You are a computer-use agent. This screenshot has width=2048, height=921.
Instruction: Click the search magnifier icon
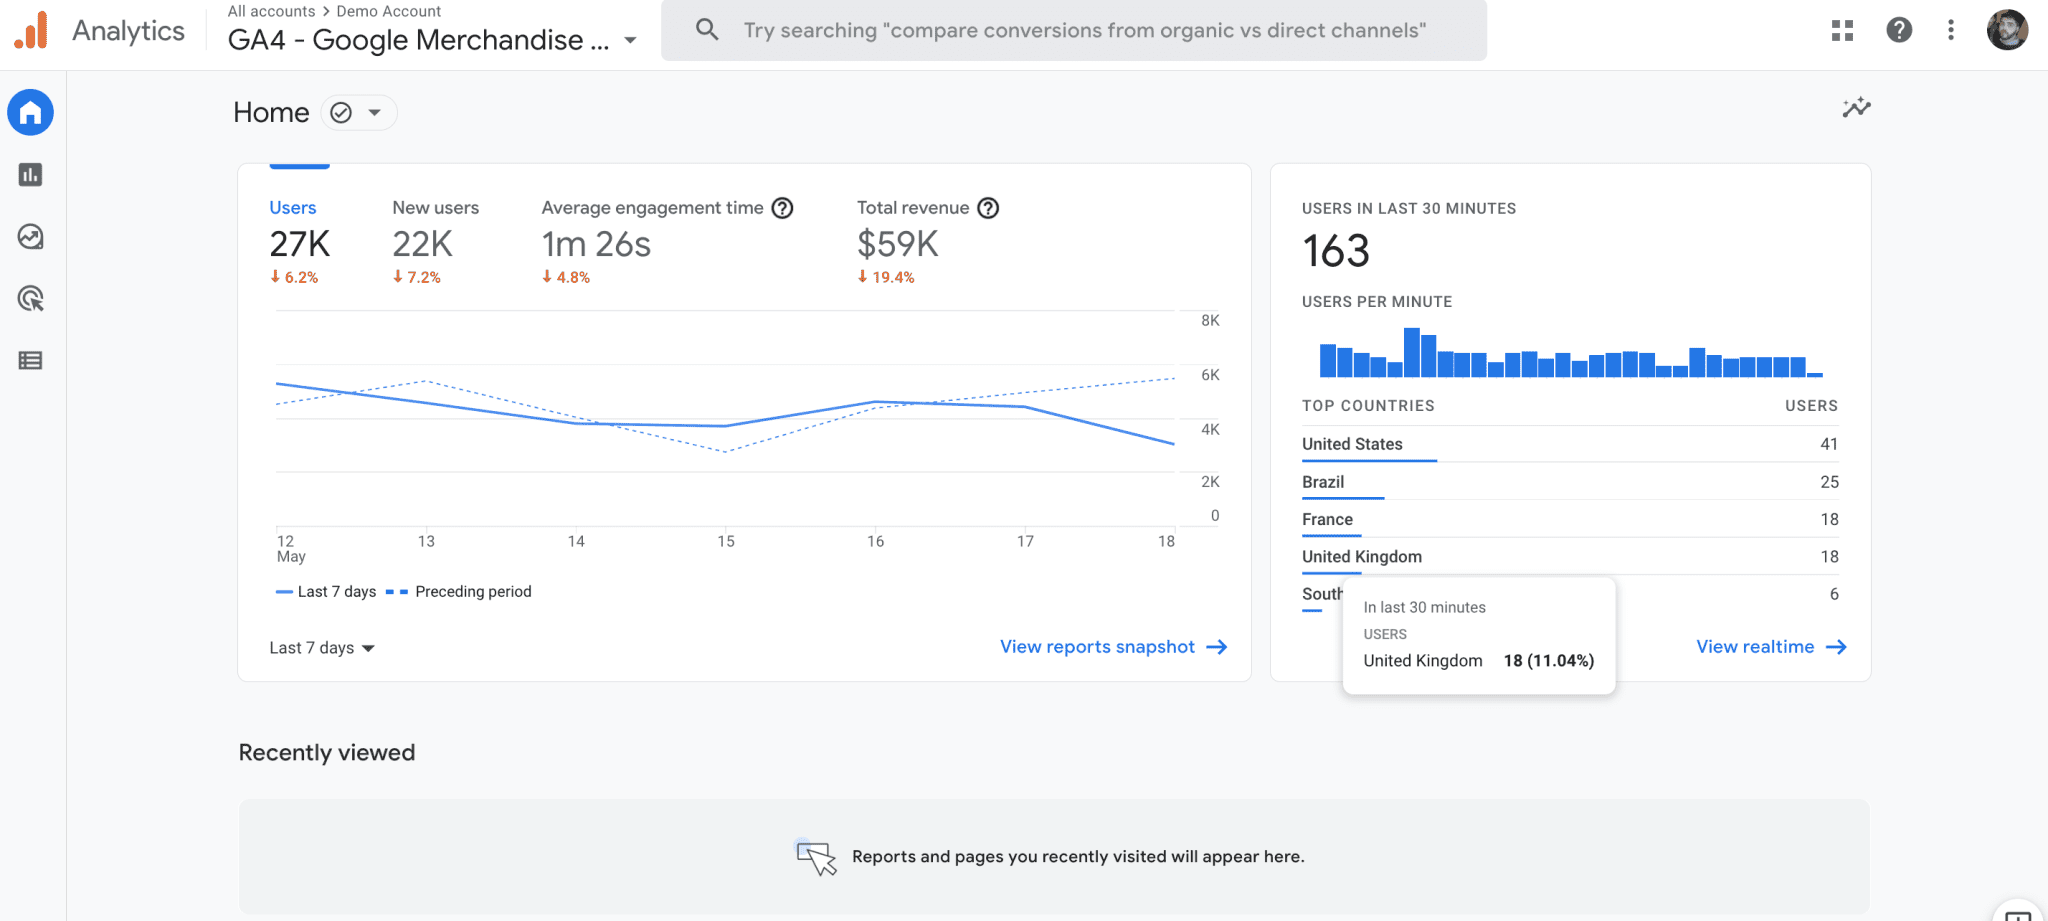point(707,30)
